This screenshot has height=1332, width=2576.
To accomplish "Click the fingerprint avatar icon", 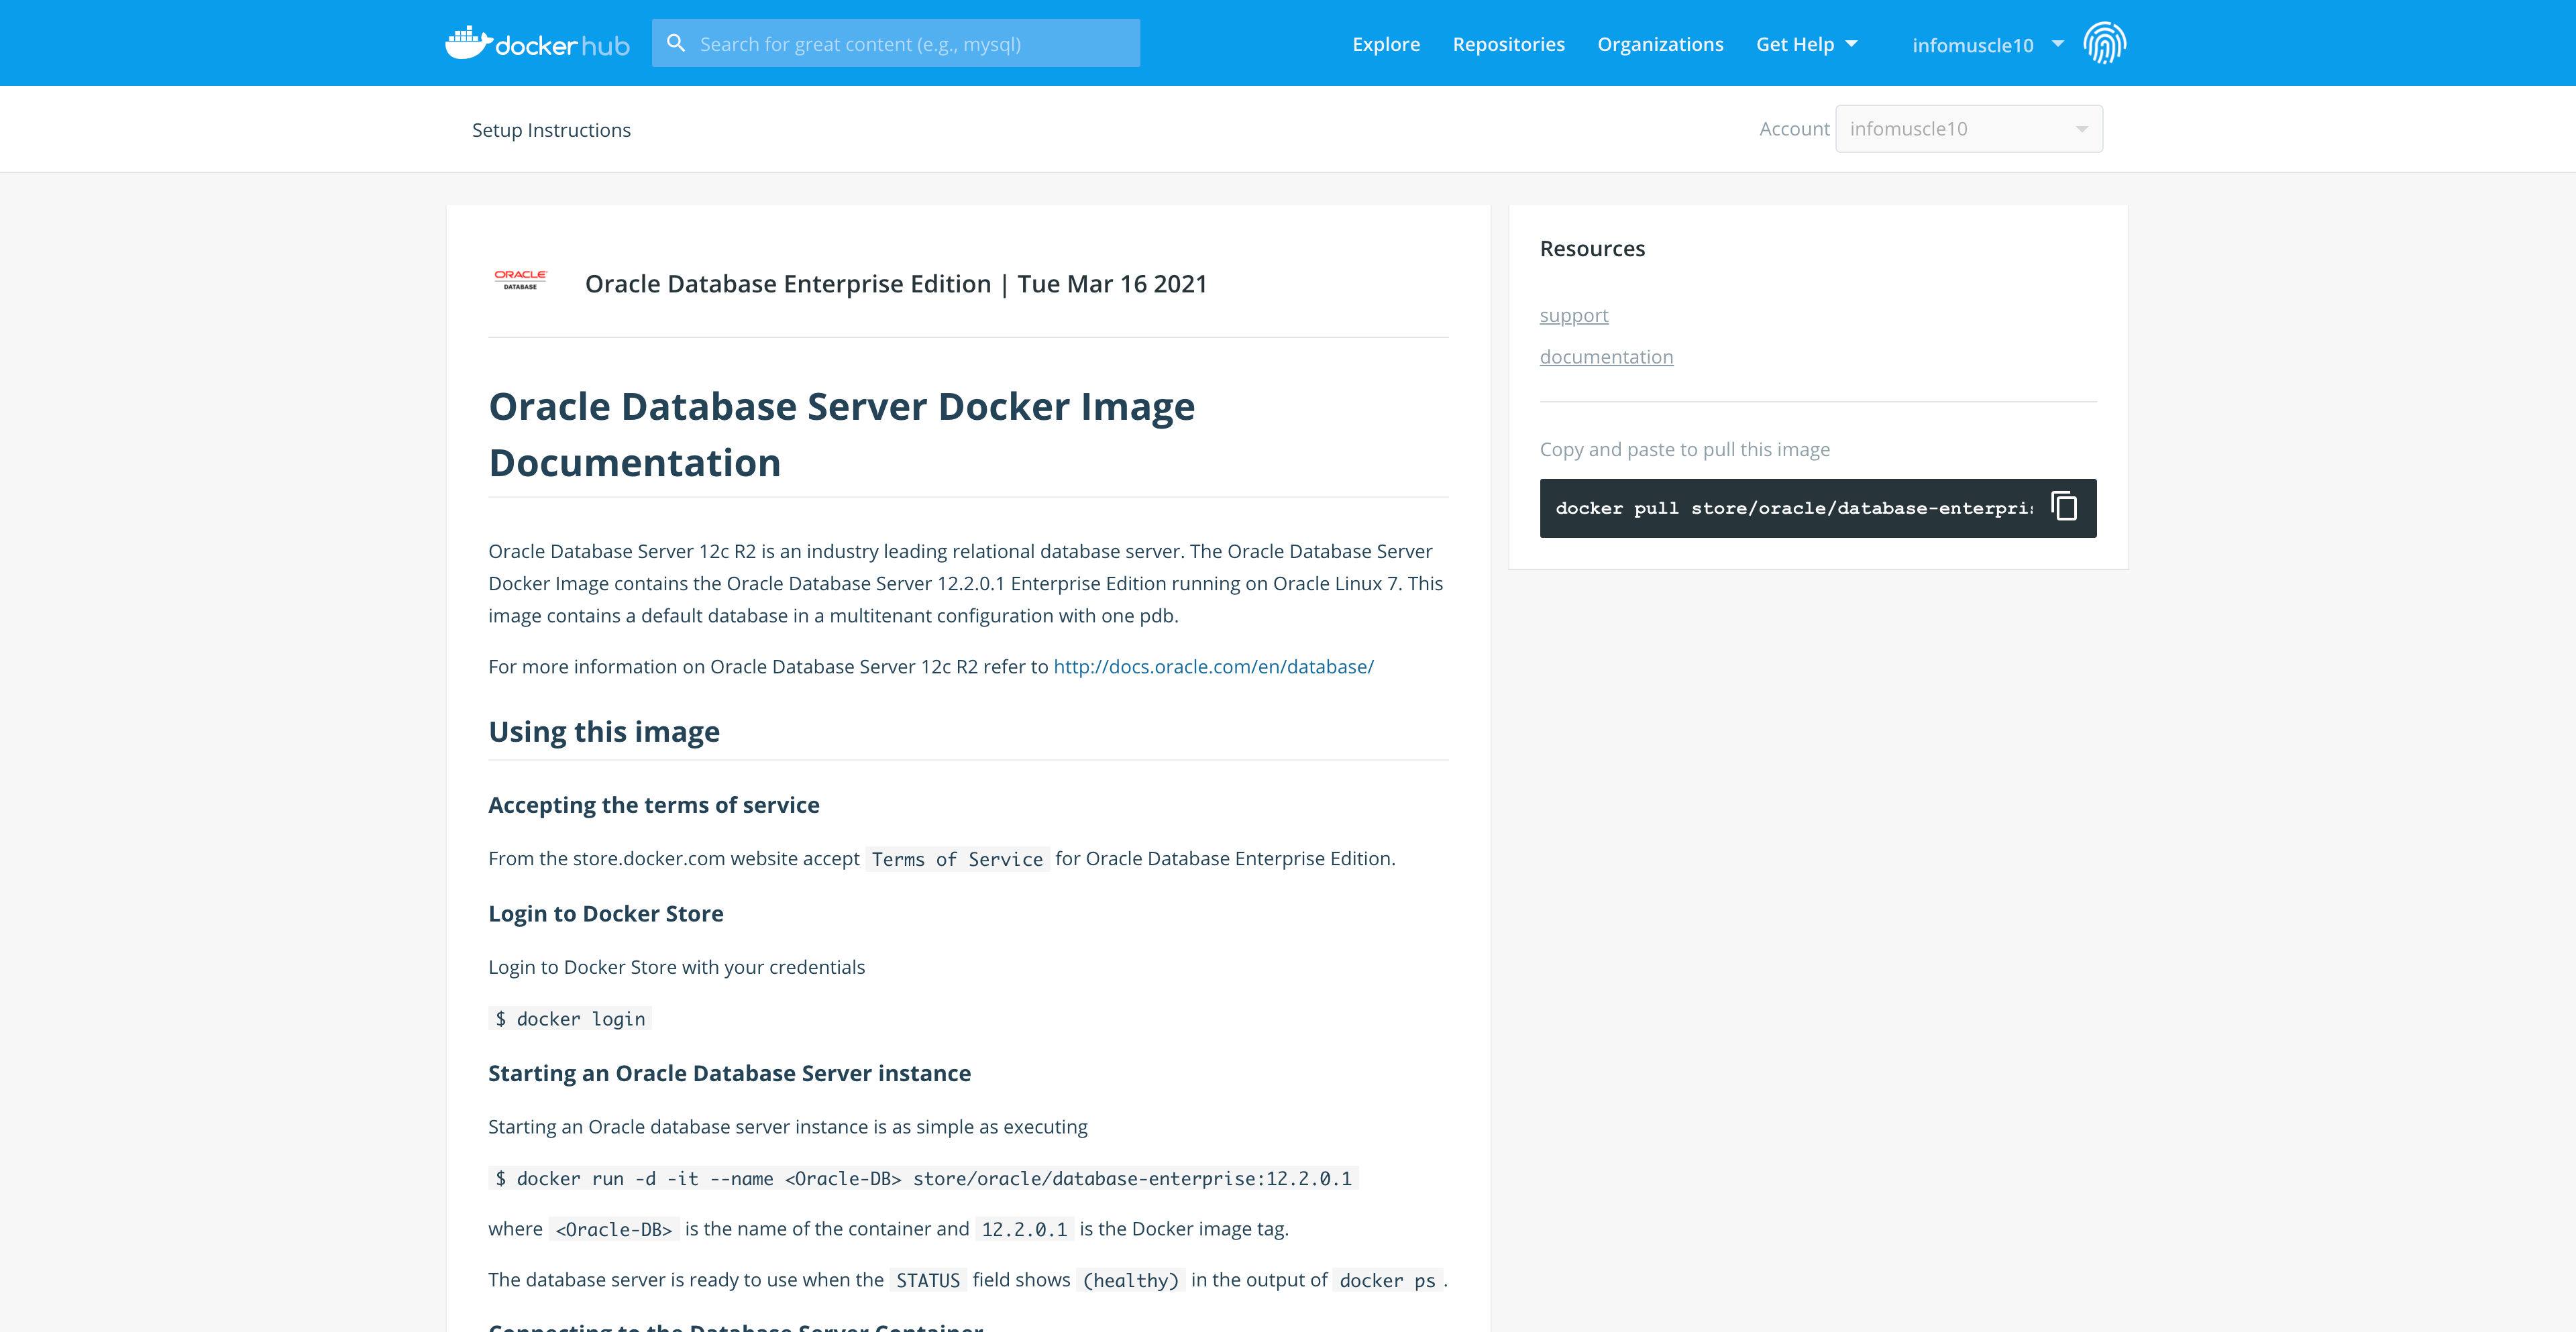I will click(2104, 43).
